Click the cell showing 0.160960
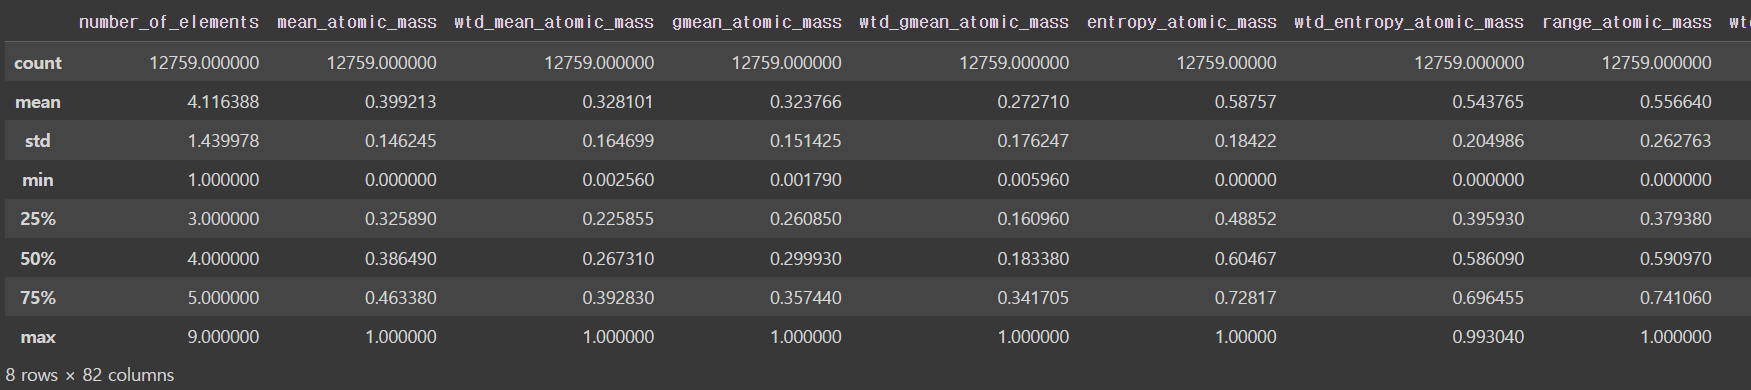Image resolution: width=1751 pixels, height=390 pixels. [1033, 219]
